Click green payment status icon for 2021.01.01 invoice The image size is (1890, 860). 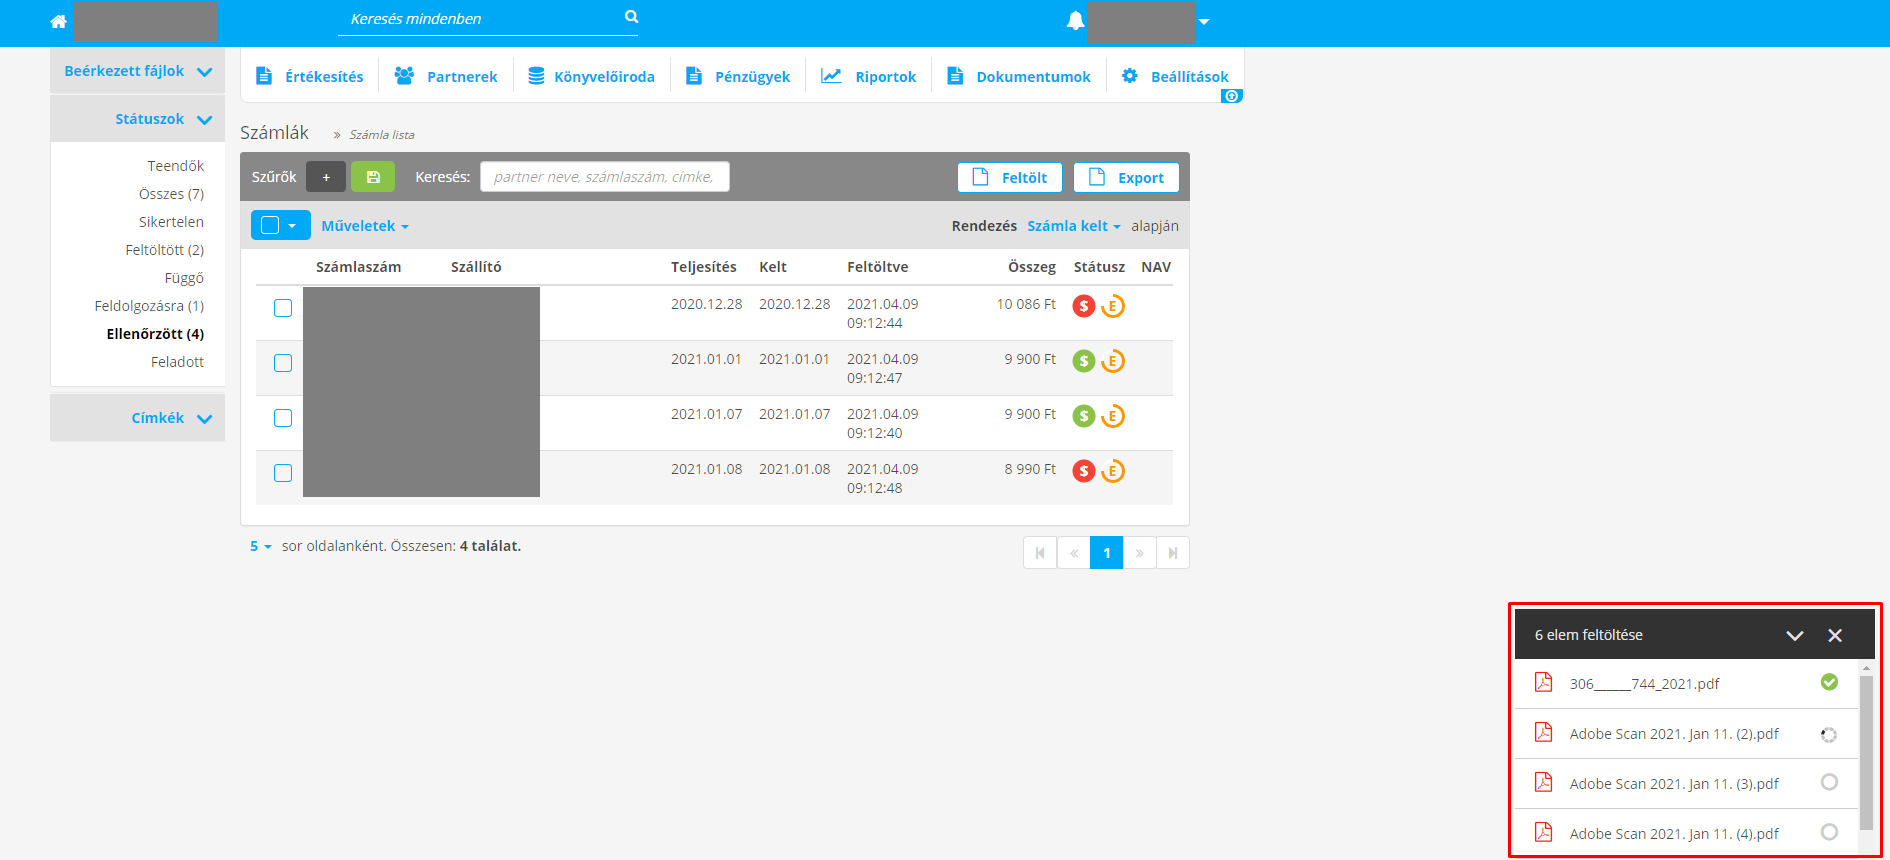(x=1084, y=361)
